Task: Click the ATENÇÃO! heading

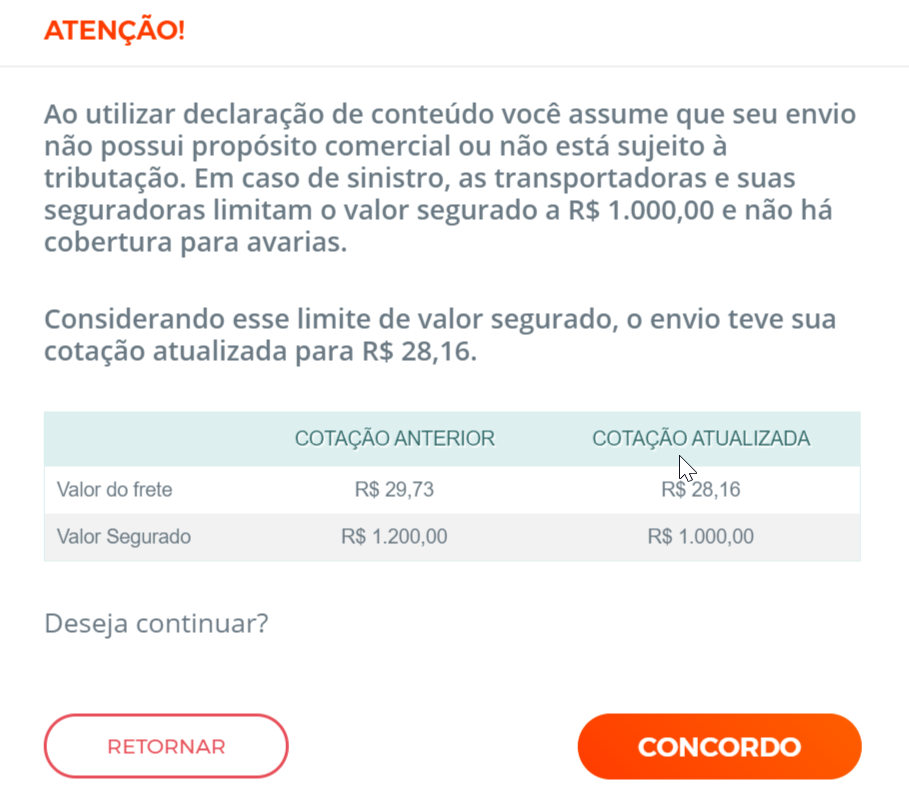Action: tap(114, 30)
